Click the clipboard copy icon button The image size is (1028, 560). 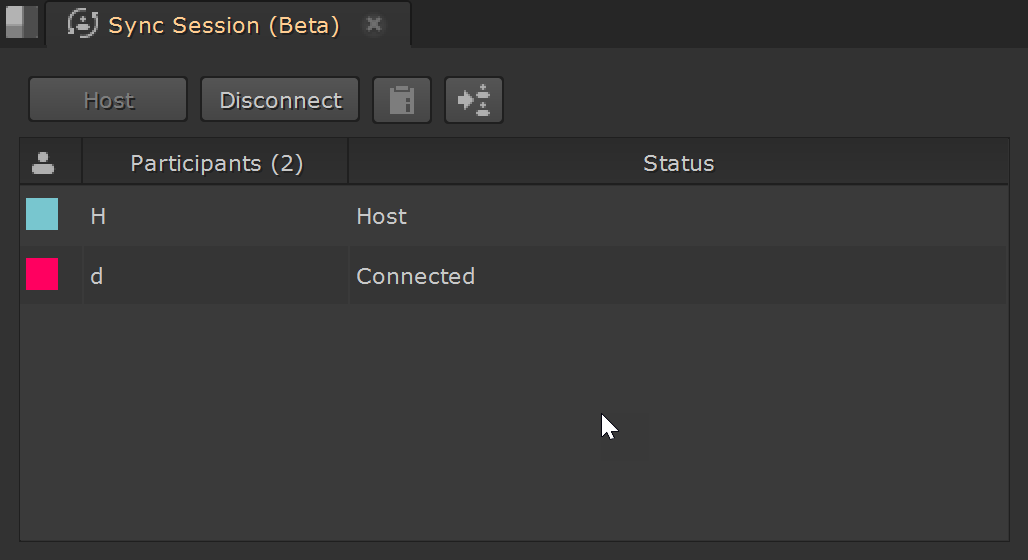pyautogui.click(x=402, y=100)
